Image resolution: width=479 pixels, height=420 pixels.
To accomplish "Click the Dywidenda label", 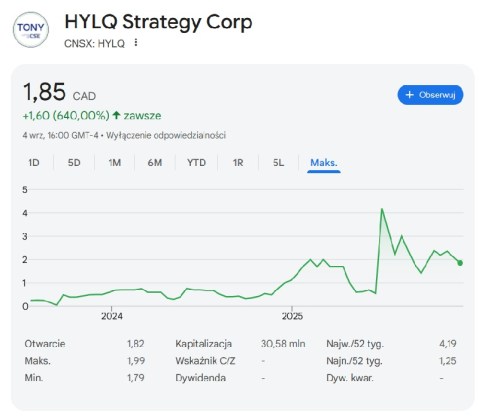I will (201, 378).
